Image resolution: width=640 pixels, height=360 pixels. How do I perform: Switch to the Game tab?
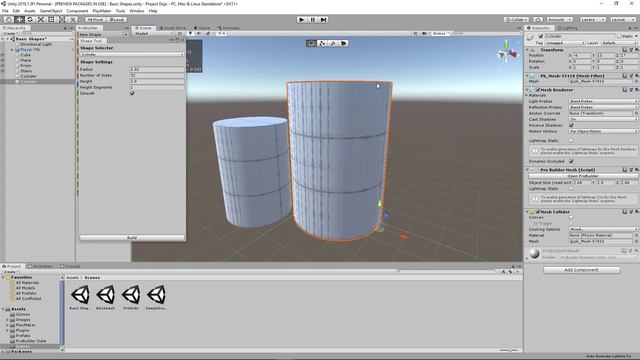coord(202,28)
